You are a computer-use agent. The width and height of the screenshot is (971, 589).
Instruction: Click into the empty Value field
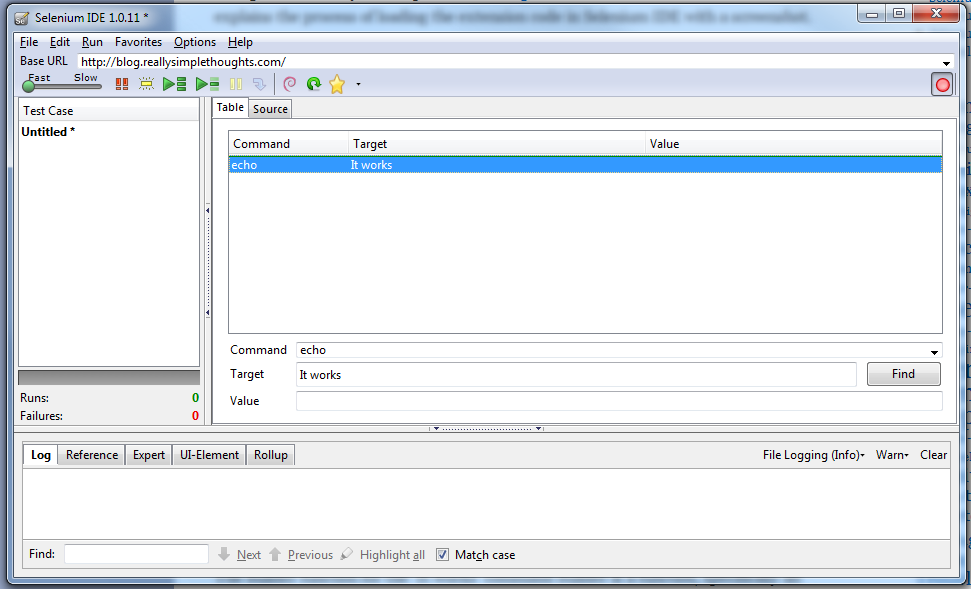pyautogui.click(x=619, y=401)
